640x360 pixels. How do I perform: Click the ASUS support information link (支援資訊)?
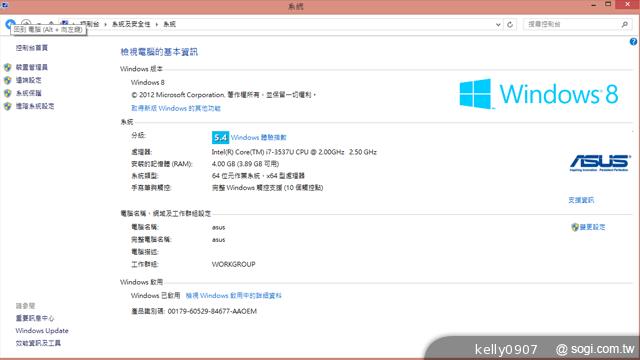581,200
